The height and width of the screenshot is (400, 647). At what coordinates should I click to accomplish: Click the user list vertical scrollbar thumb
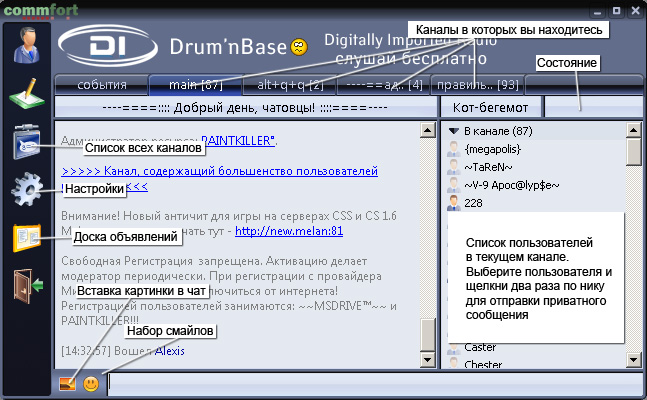click(x=633, y=150)
